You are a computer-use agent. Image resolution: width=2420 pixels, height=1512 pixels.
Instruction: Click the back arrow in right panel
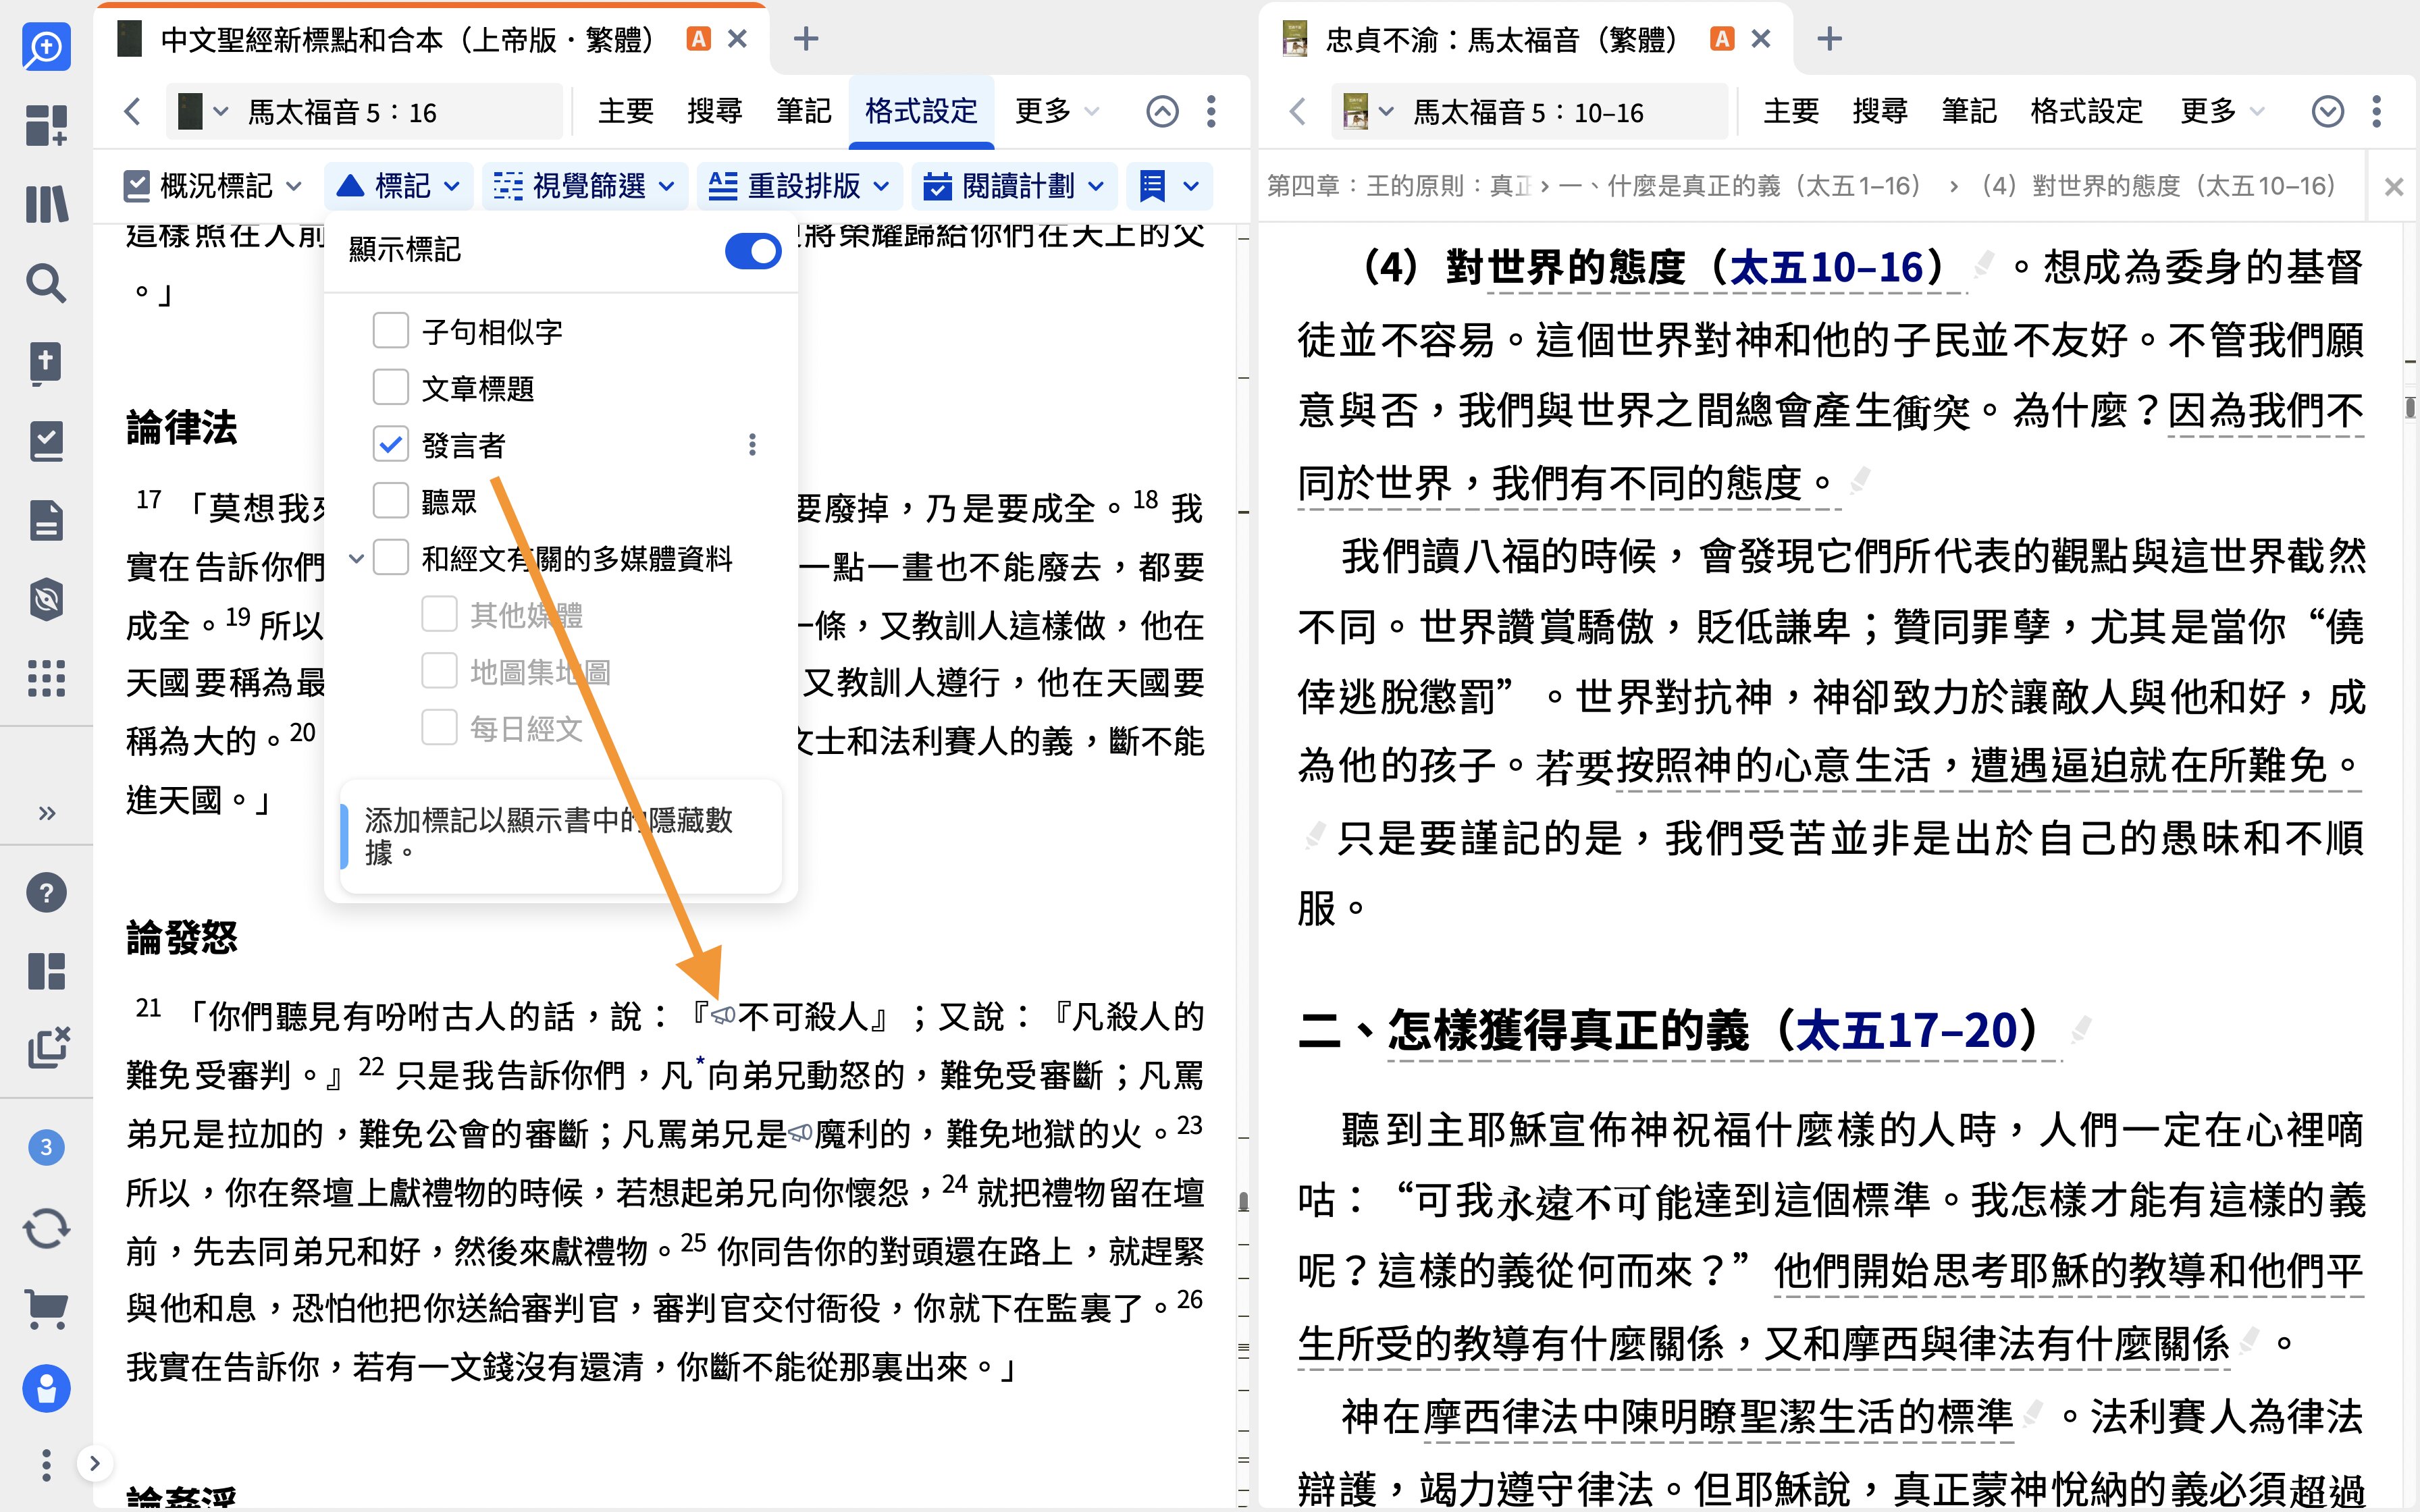tap(1297, 111)
